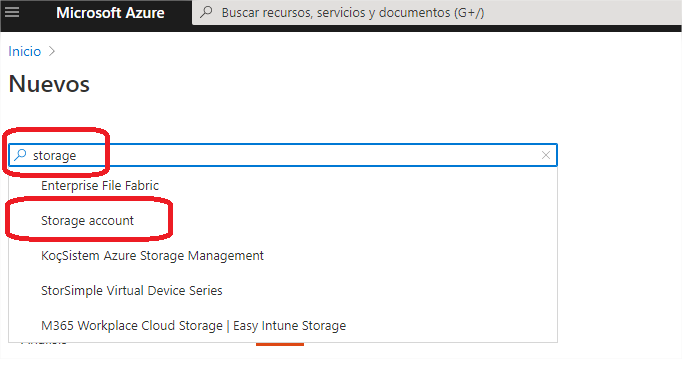Select the Enterprise File Fabric suggestion
Image resolution: width=682 pixels, height=371 pixels.
click(x=100, y=186)
